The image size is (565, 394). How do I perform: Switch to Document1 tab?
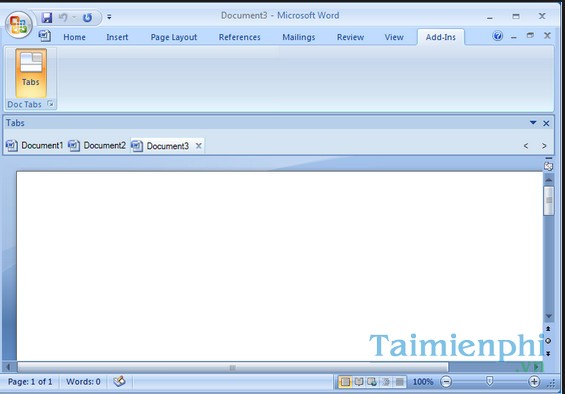point(35,146)
